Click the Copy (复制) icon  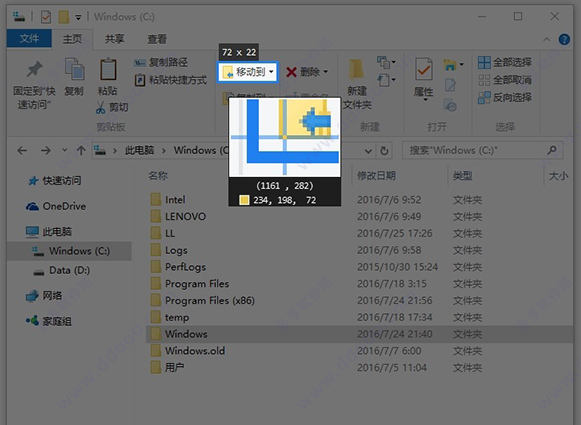coord(74,69)
